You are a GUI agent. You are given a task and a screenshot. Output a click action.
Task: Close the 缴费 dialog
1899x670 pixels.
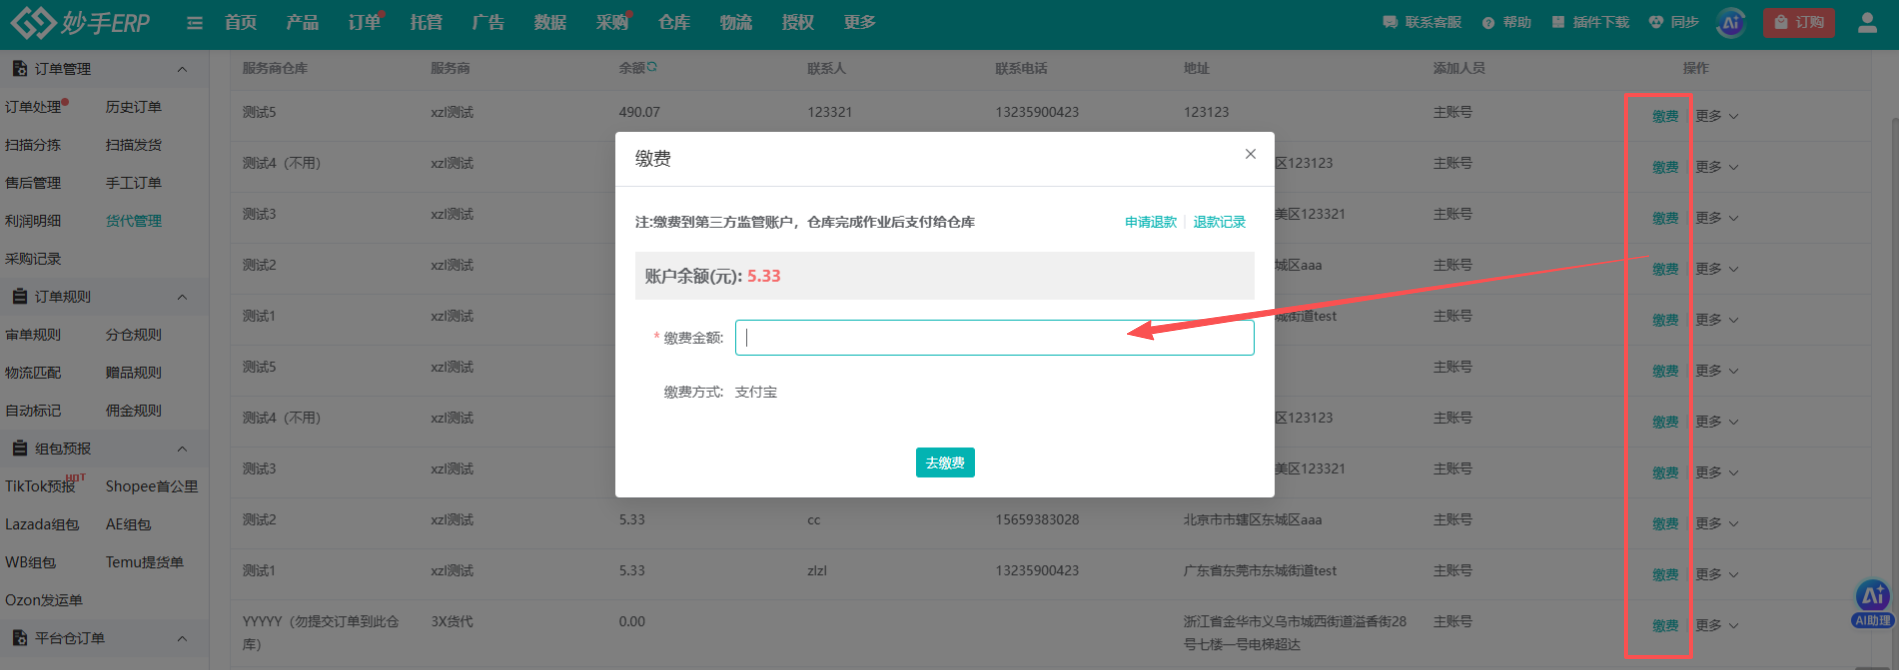click(x=1250, y=154)
